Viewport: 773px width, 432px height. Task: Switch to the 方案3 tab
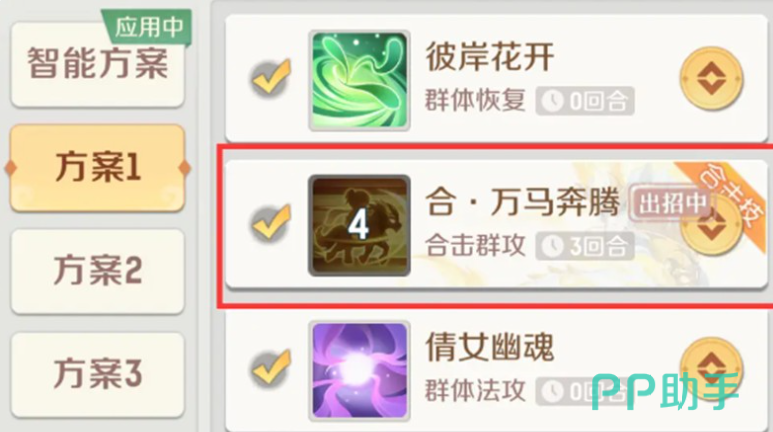(98, 374)
